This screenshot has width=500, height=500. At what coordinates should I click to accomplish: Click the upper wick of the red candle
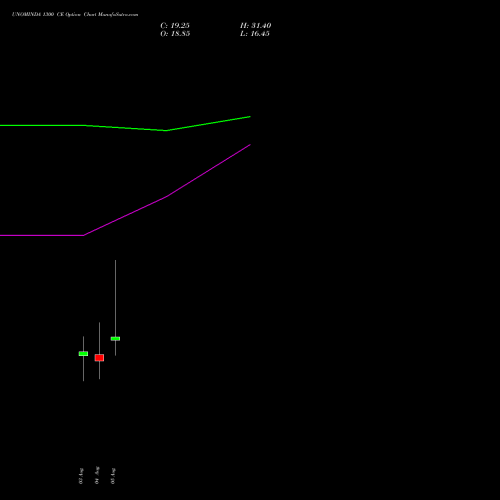pos(99,338)
